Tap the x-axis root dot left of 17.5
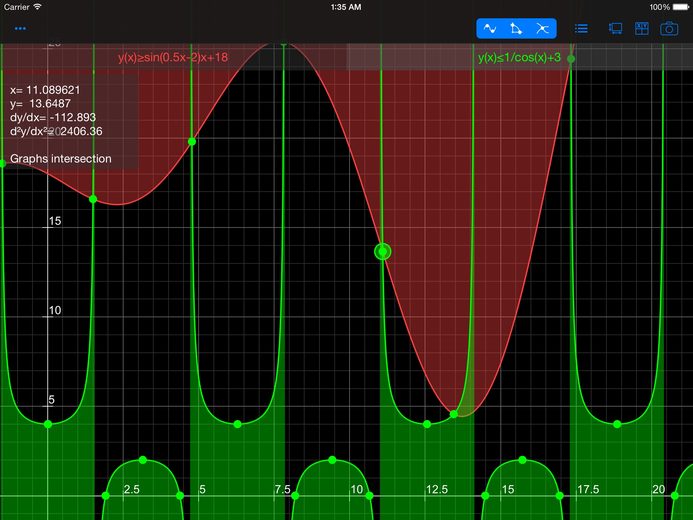The image size is (693, 520). pos(560,496)
